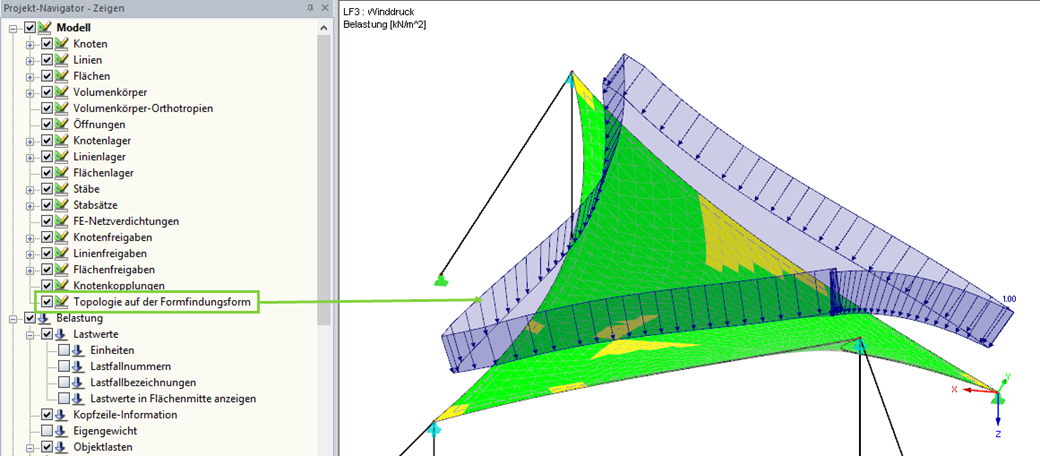Select the Volumenkörper-Orthotropien tree row
Screen dimensions: 1040x456
[143, 109]
